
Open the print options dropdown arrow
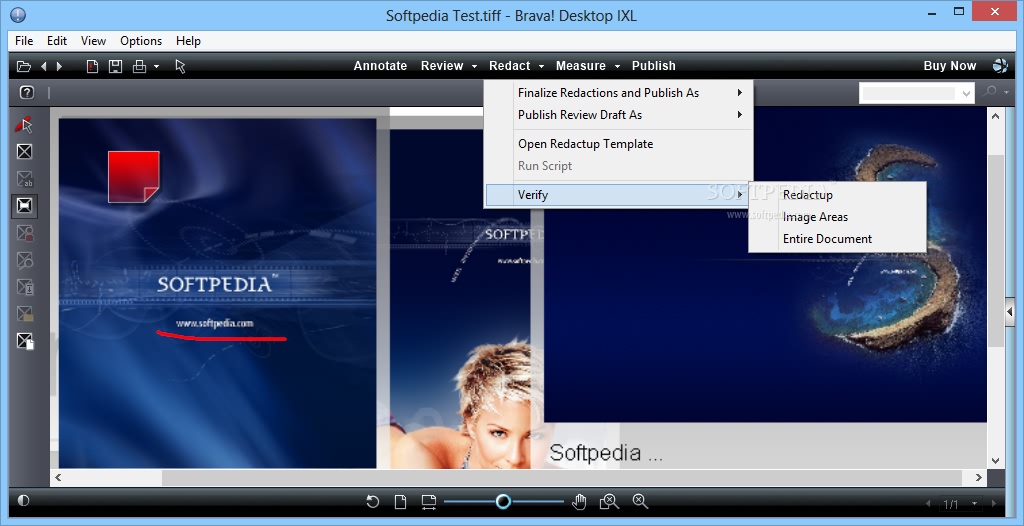pos(156,66)
